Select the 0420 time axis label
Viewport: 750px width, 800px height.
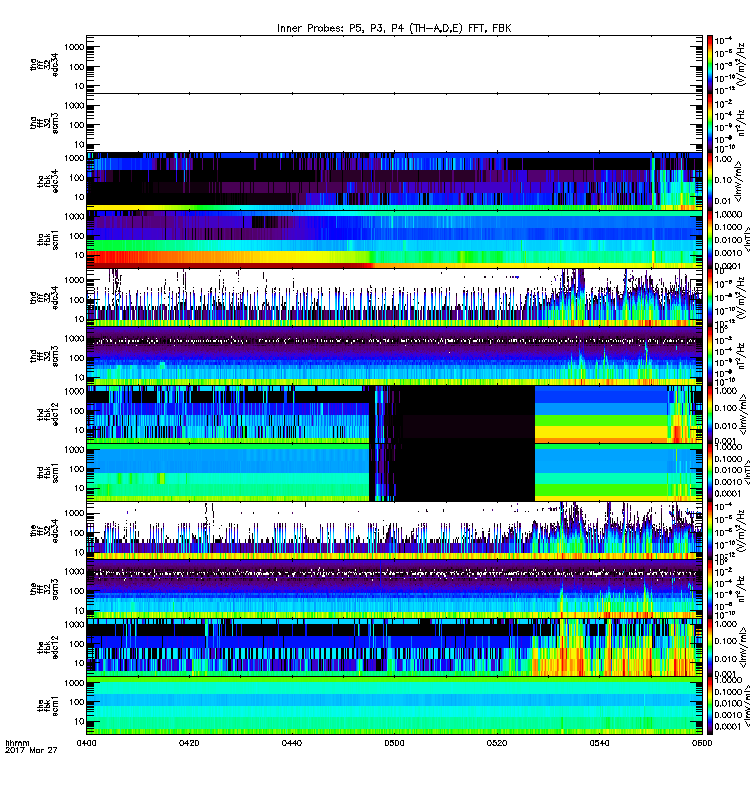189,743
